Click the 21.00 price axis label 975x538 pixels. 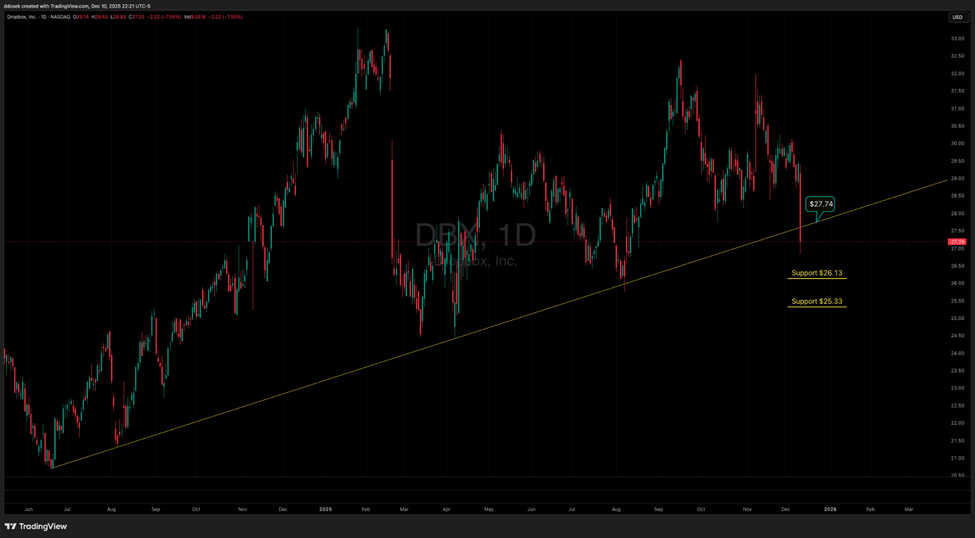(956, 458)
